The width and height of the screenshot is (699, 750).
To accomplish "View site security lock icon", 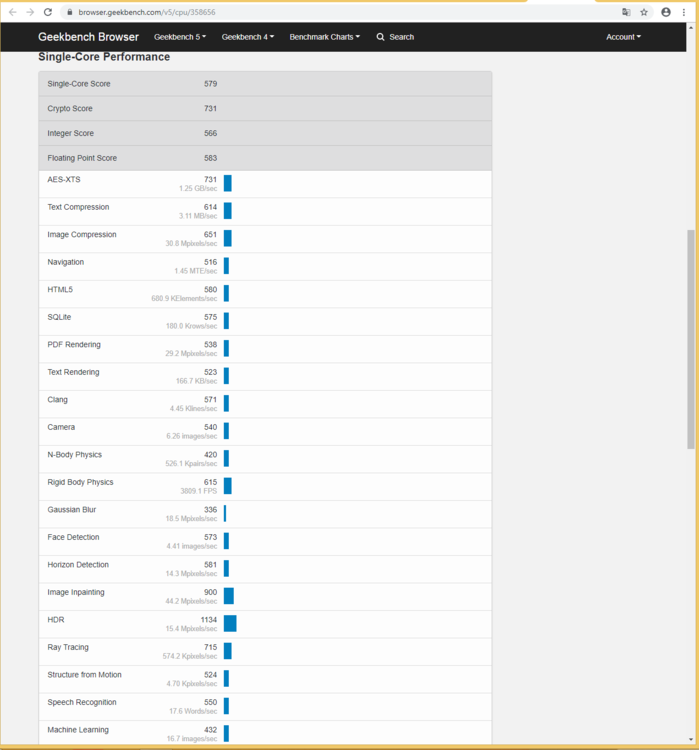I will tap(70, 12).
